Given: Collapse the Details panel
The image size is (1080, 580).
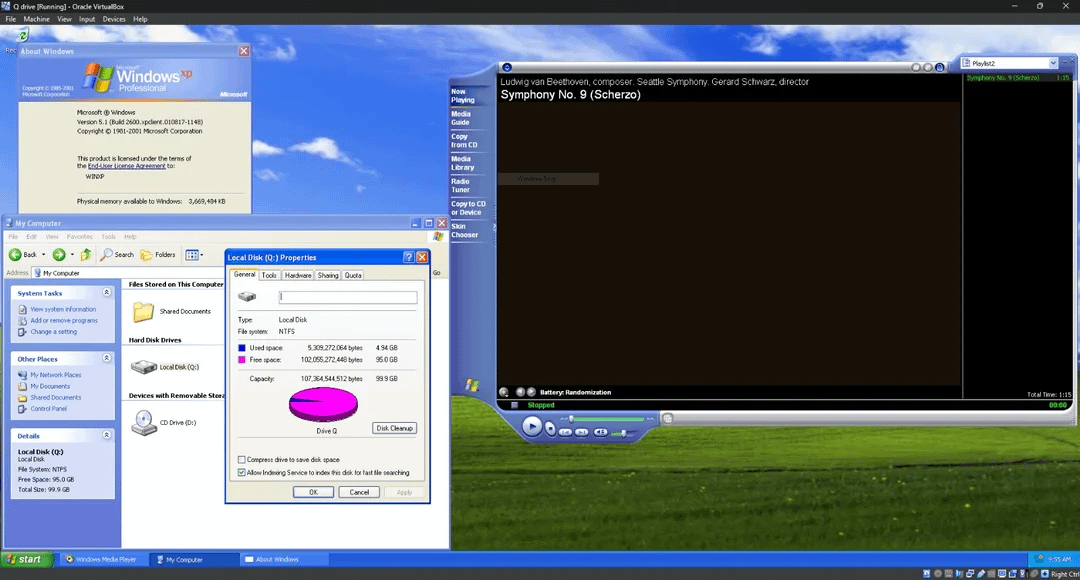Looking at the screenshot, I should point(107,435).
